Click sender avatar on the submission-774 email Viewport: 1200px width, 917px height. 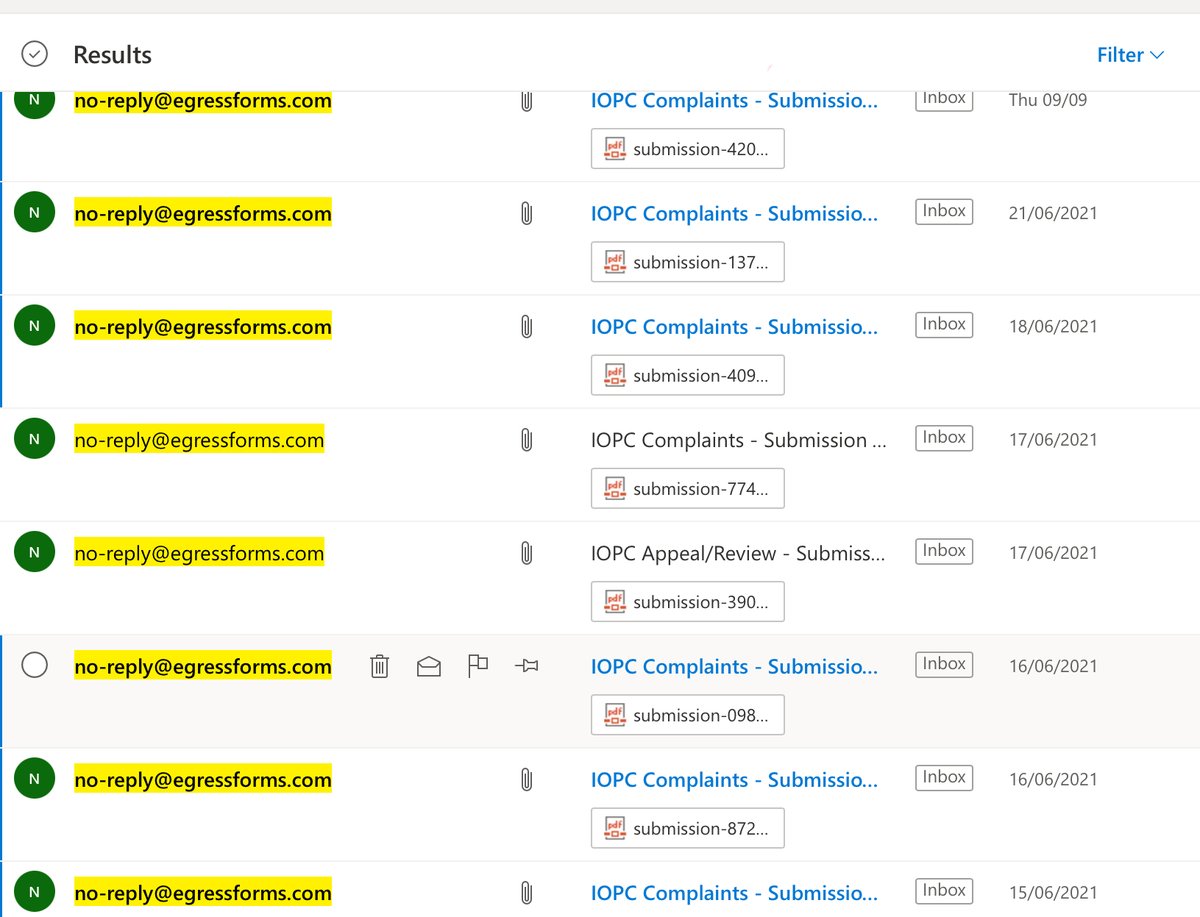click(35, 439)
